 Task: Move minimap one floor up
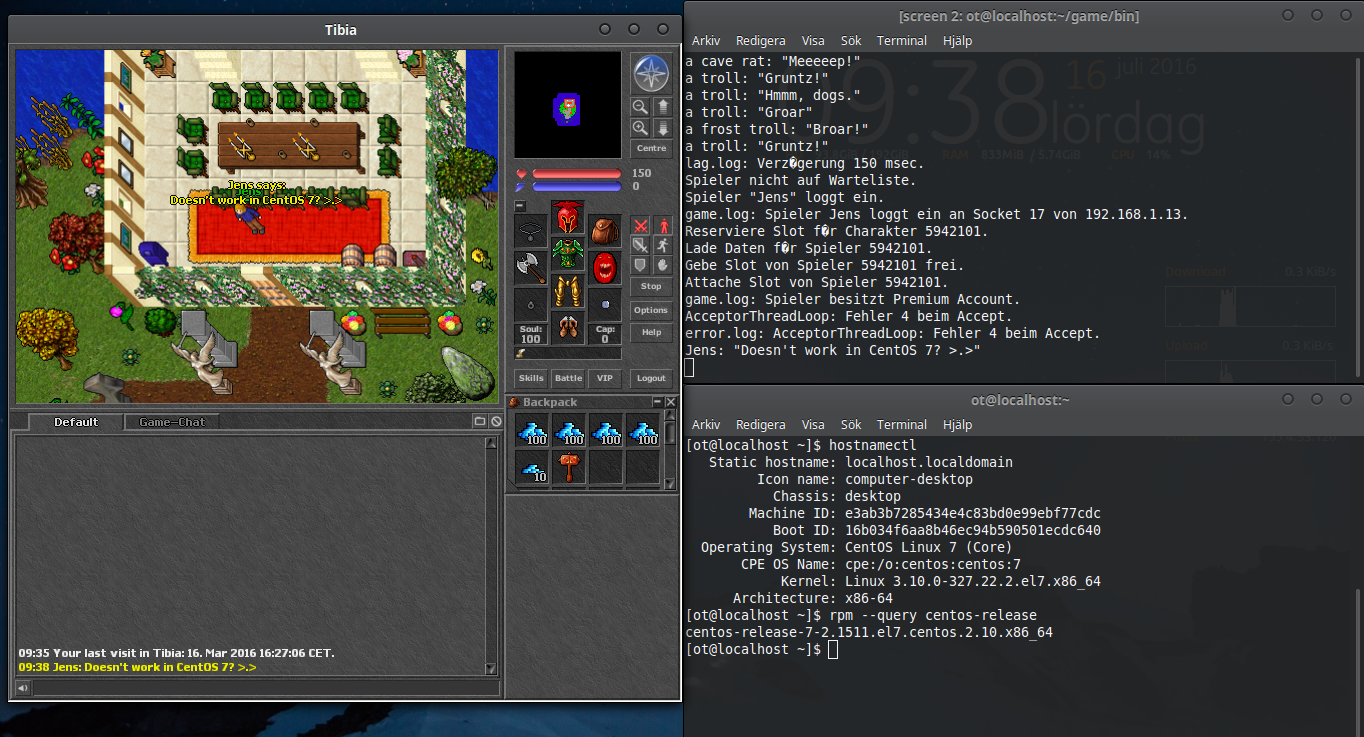click(x=662, y=106)
